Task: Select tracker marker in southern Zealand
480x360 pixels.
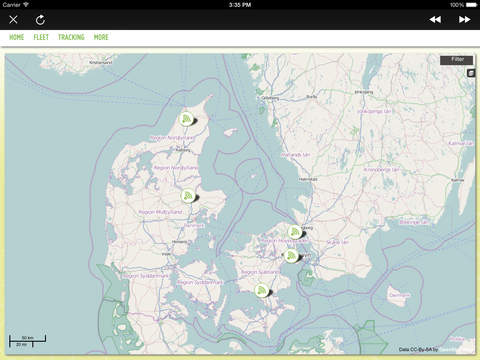Action: point(262,290)
